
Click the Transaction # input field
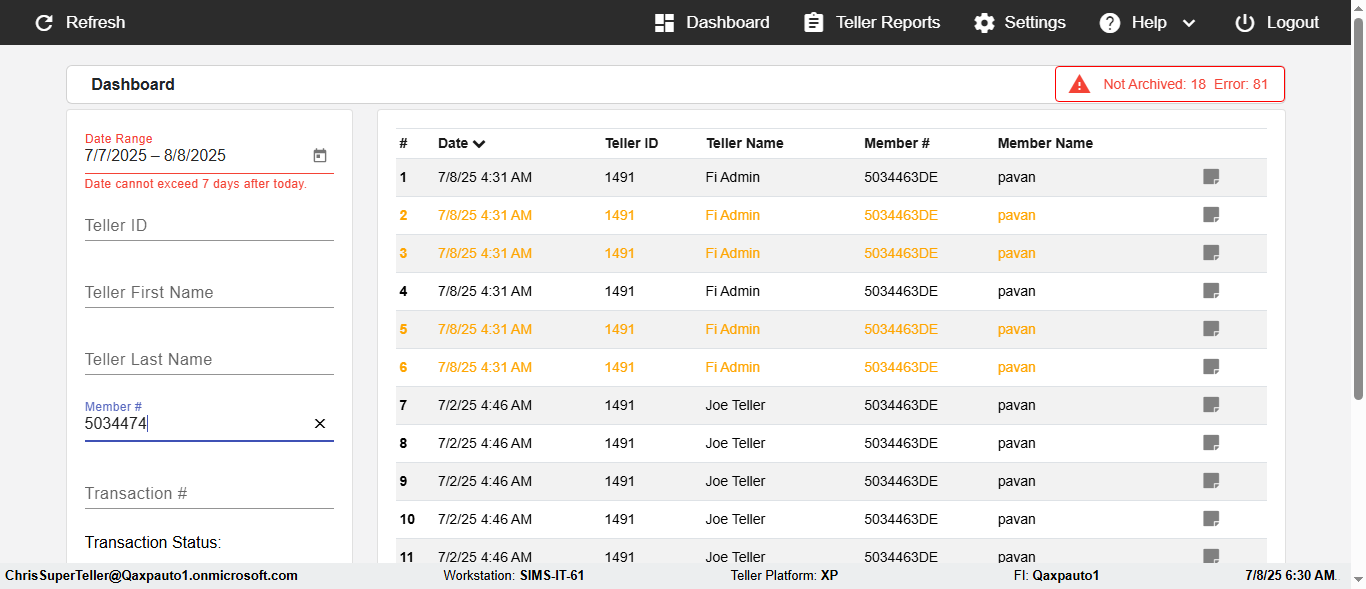[209, 494]
